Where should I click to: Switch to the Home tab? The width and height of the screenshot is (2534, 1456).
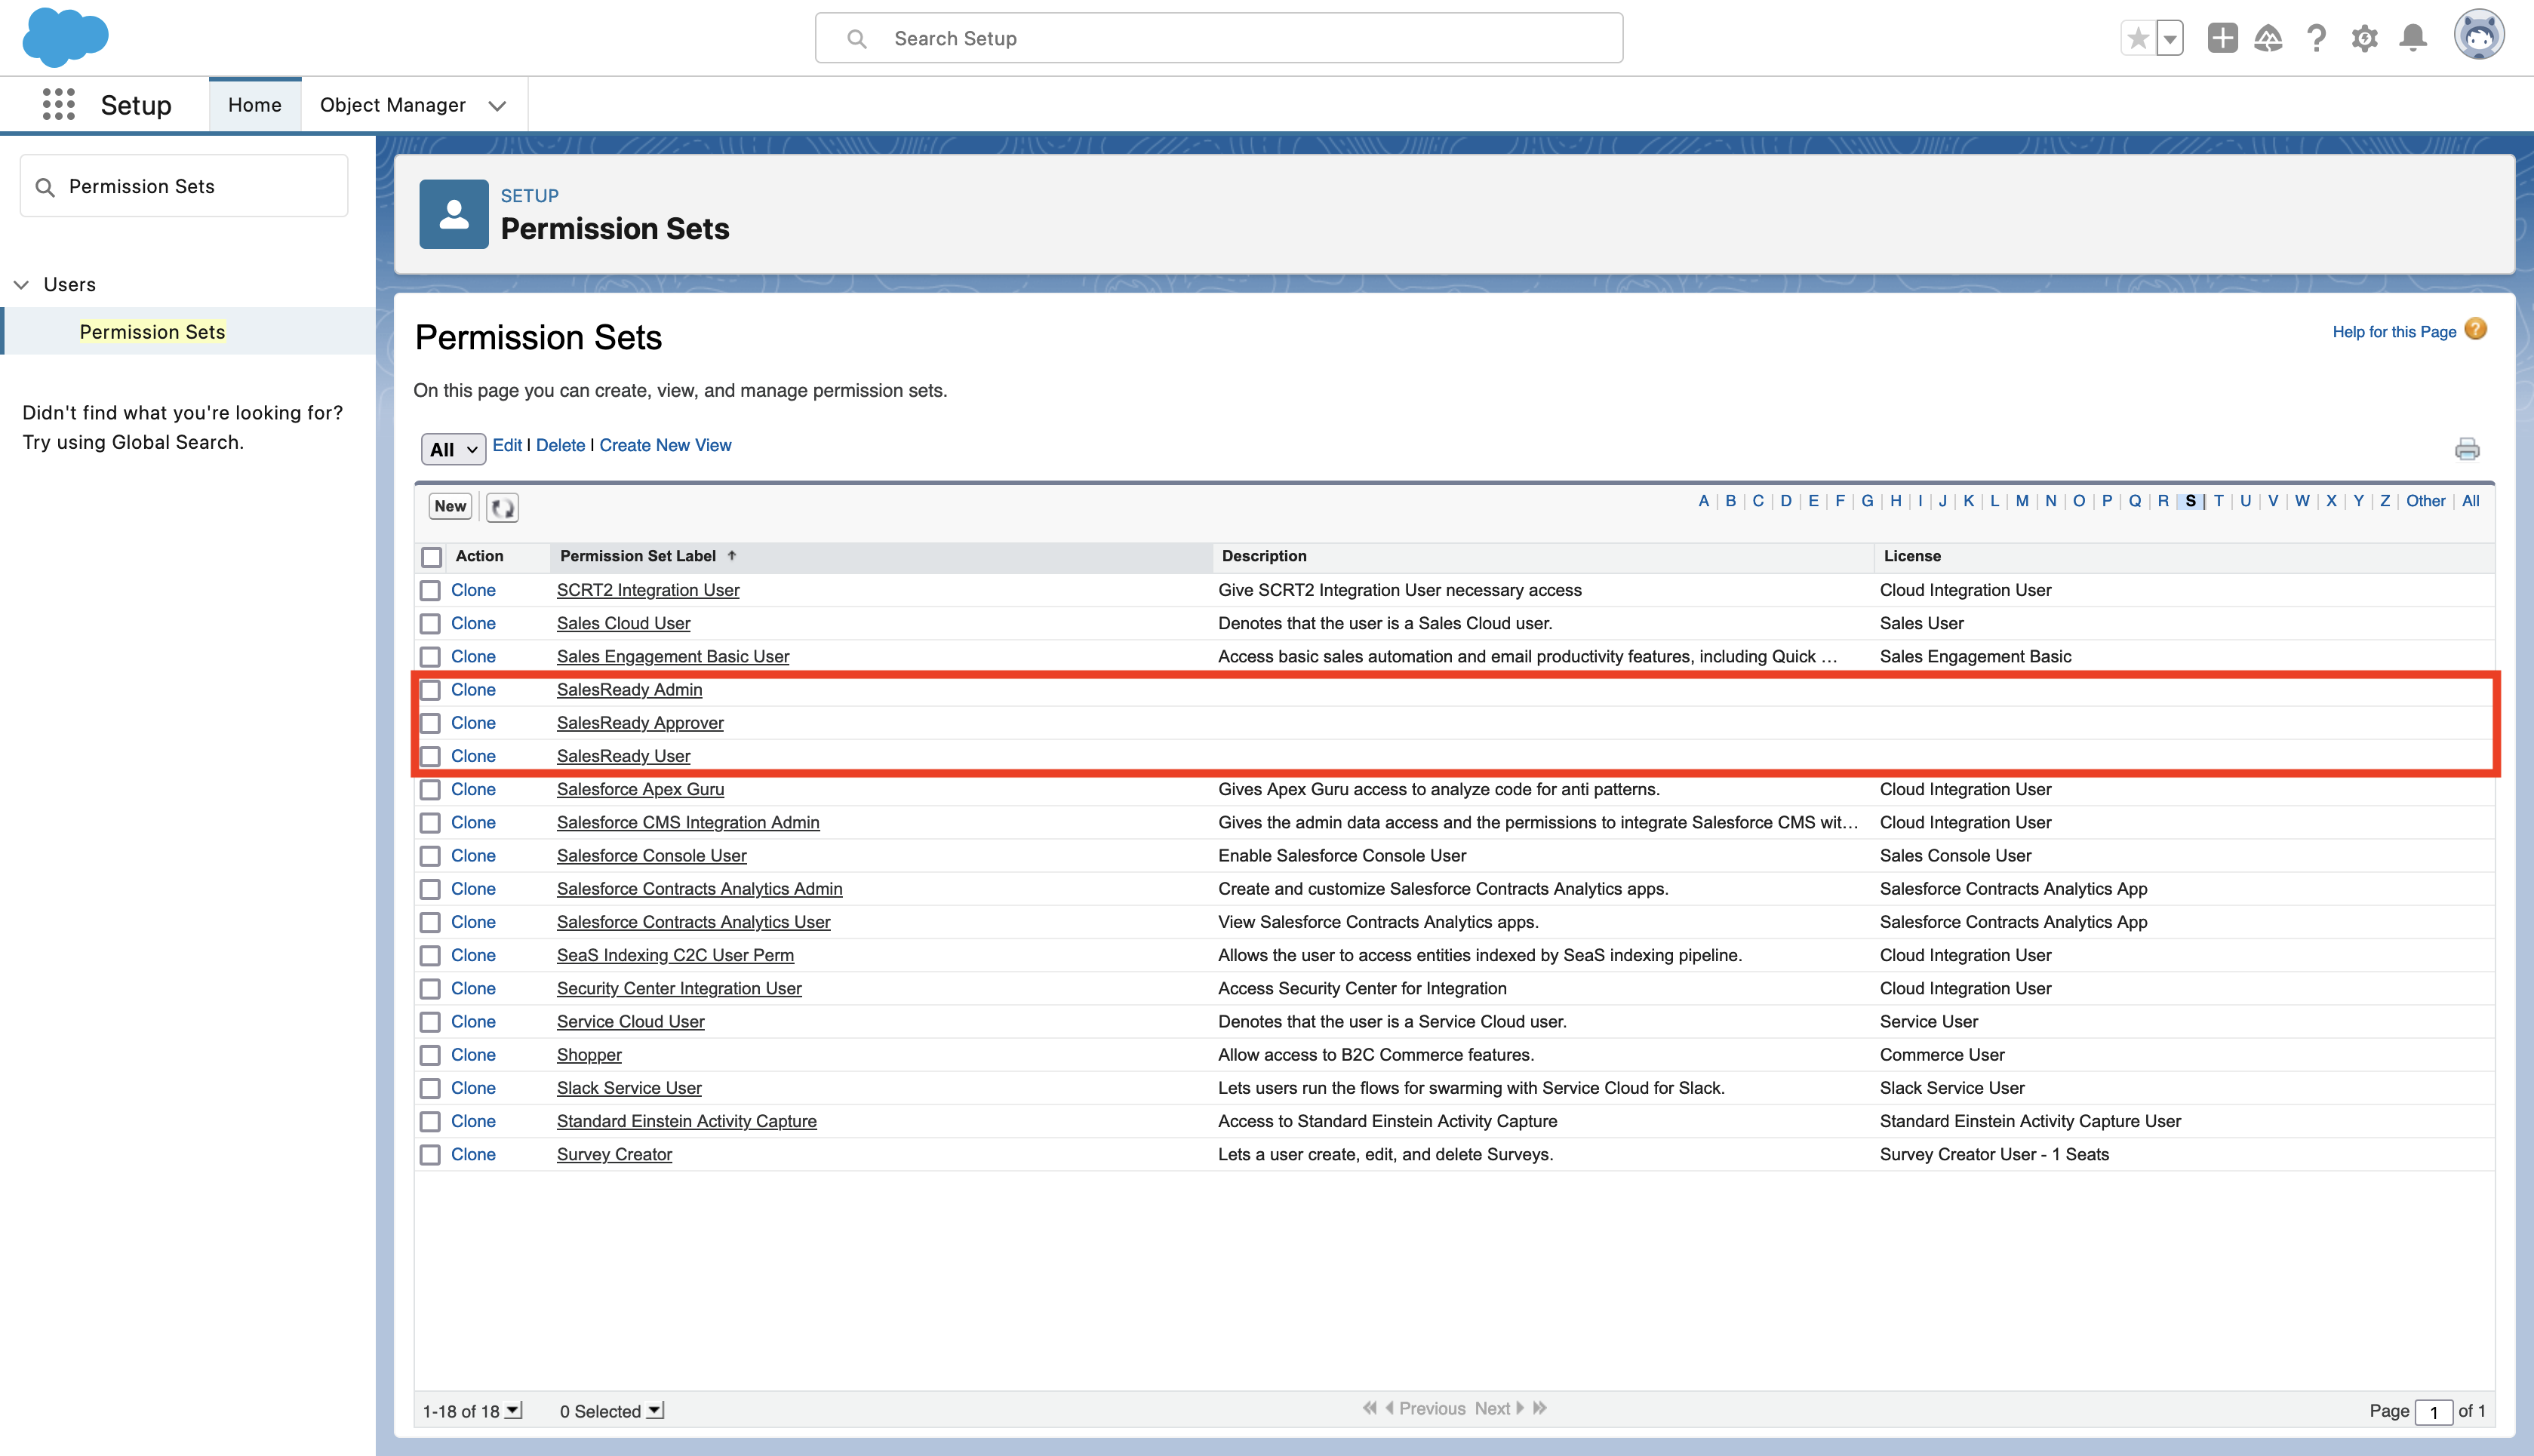point(254,105)
